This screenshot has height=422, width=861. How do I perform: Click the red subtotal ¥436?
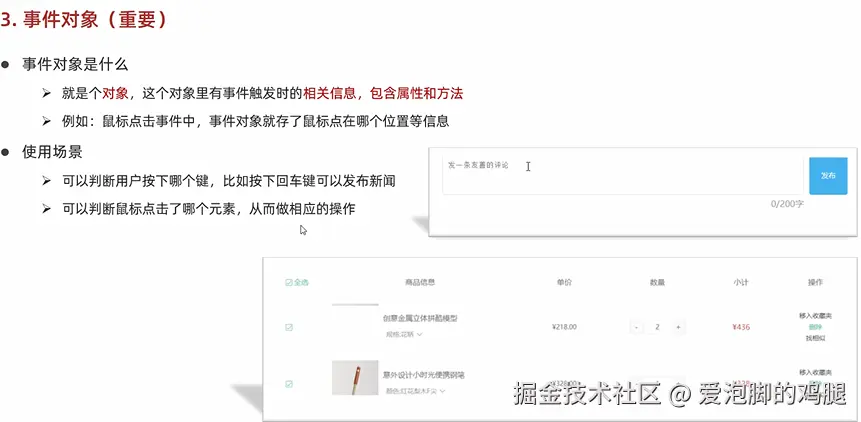741,328
